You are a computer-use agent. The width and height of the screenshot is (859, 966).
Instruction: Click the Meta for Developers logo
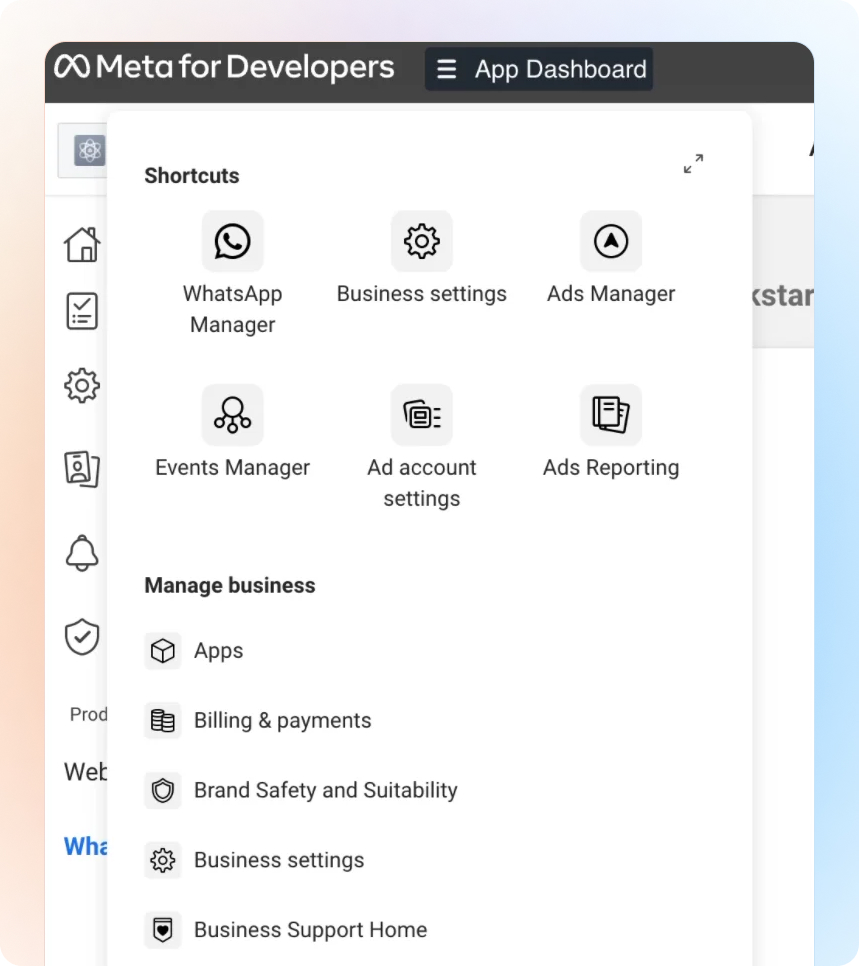[225, 68]
